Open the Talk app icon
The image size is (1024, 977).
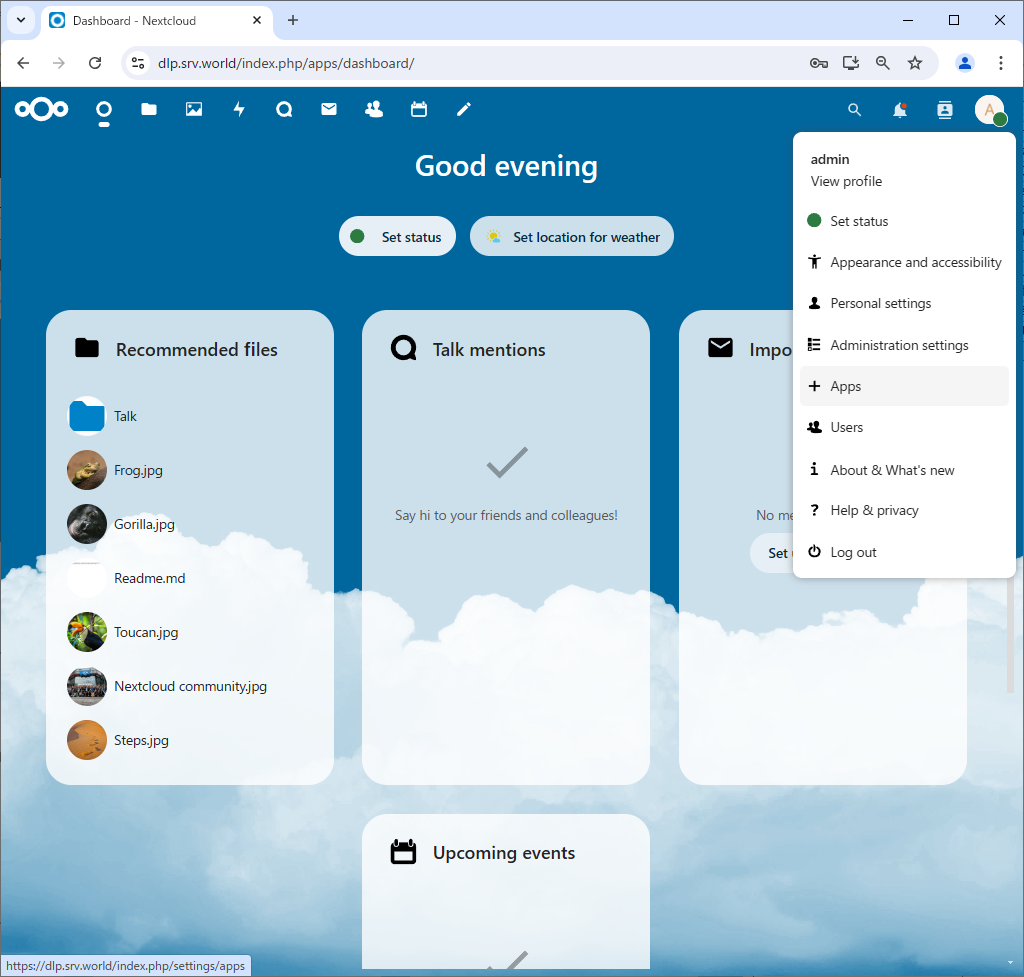(x=284, y=110)
